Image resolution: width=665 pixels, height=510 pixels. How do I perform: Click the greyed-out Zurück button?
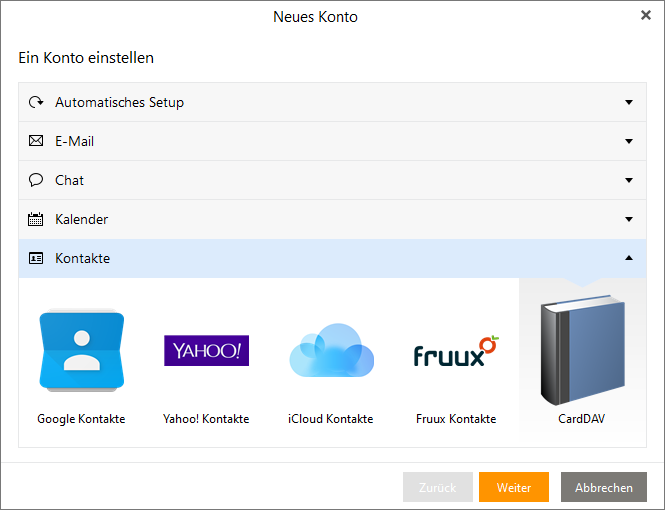437,487
